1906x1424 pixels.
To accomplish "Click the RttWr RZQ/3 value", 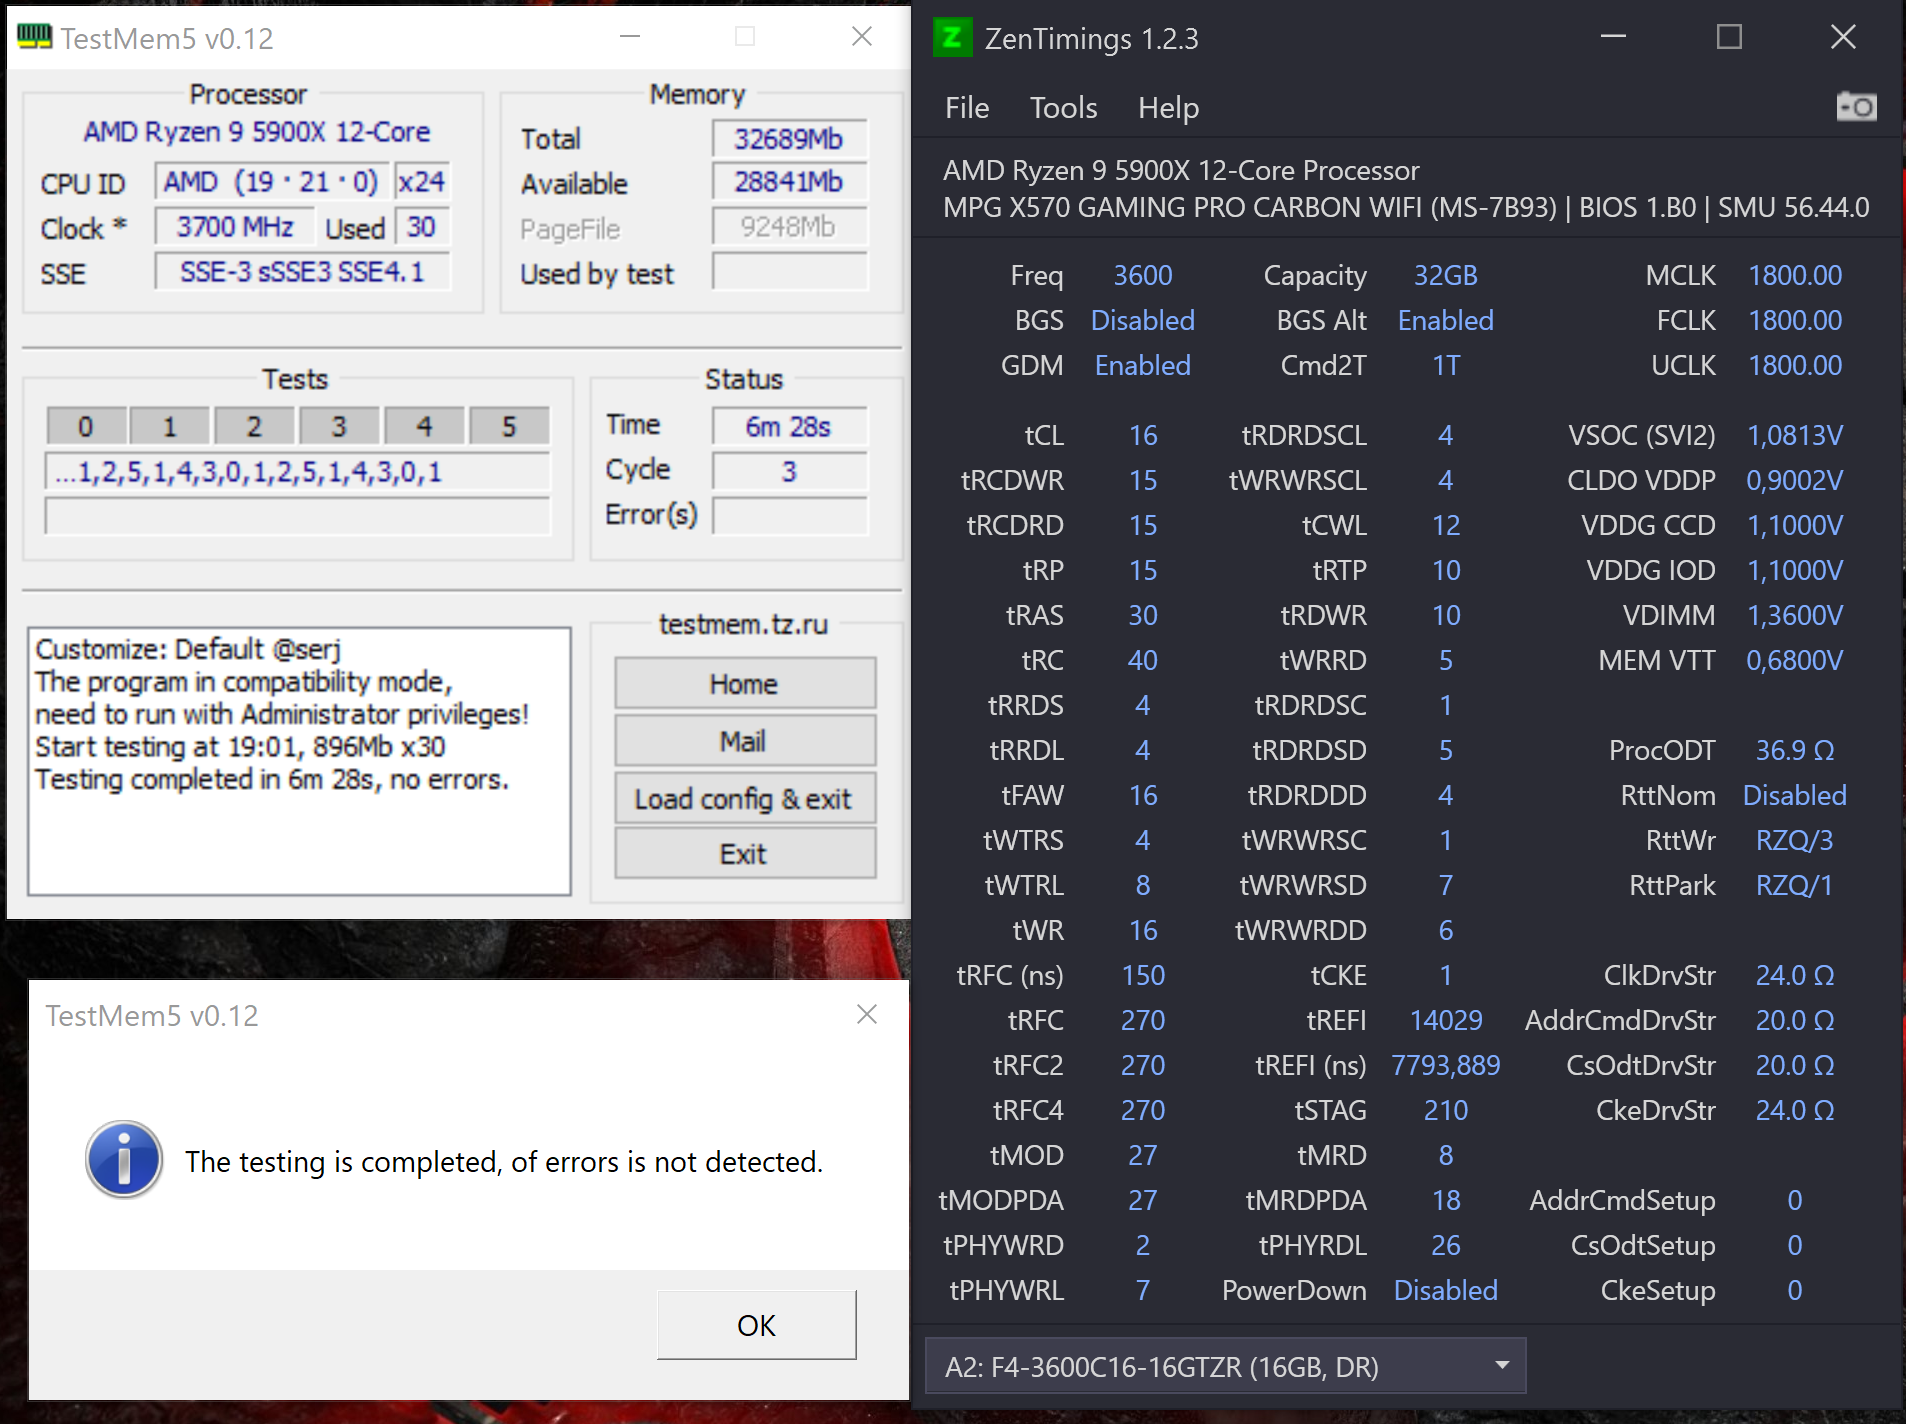I will (1795, 840).
